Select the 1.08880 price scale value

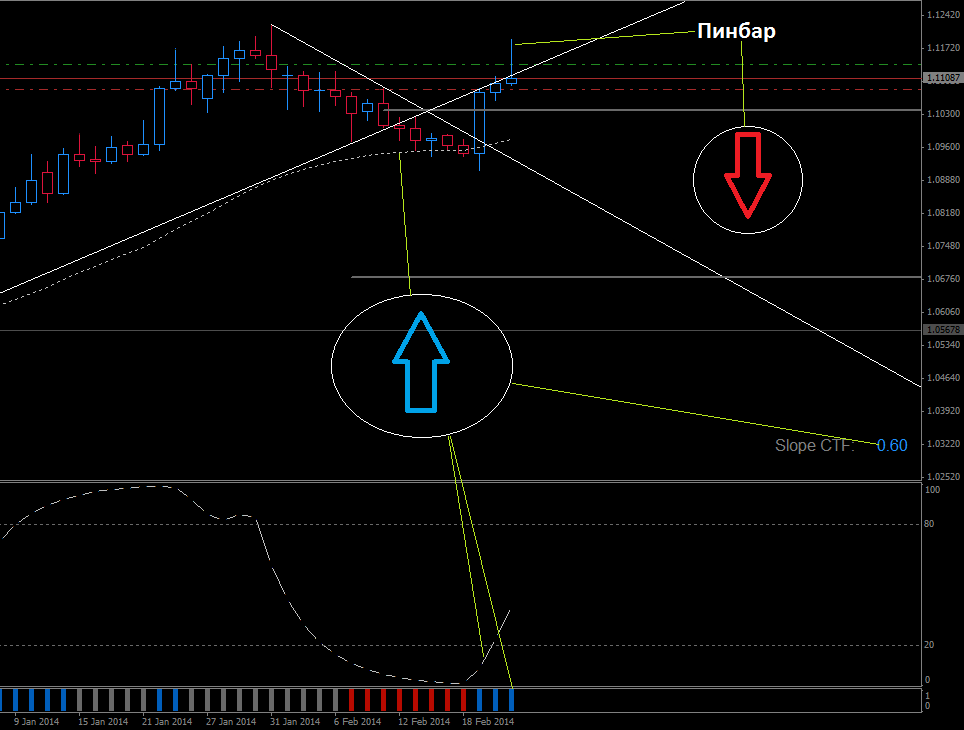click(x=943, y=180)
